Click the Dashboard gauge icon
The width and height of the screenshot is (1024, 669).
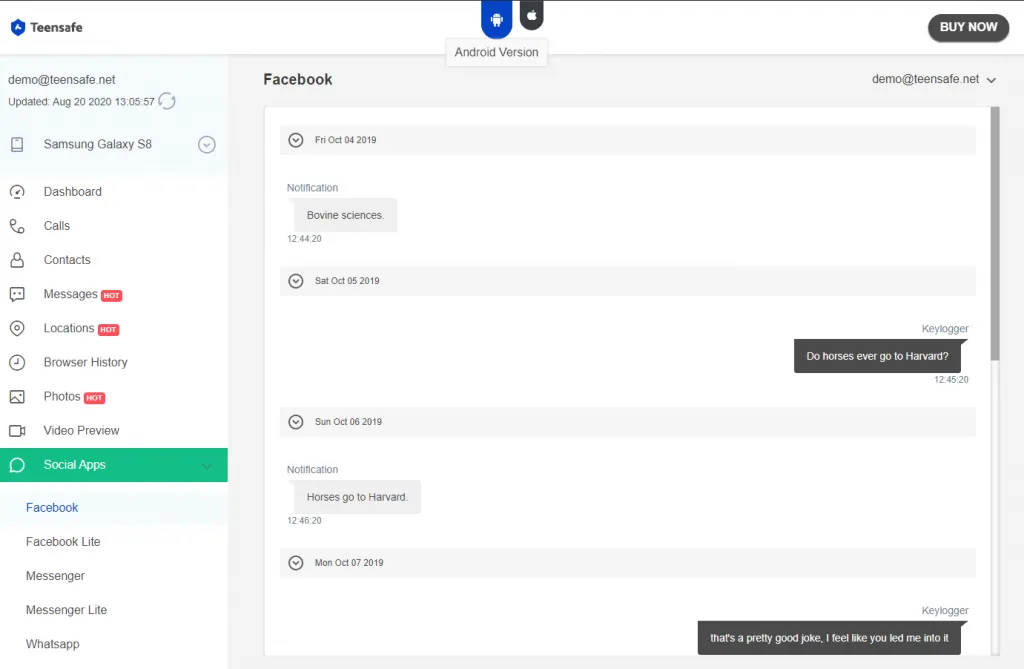17,191
